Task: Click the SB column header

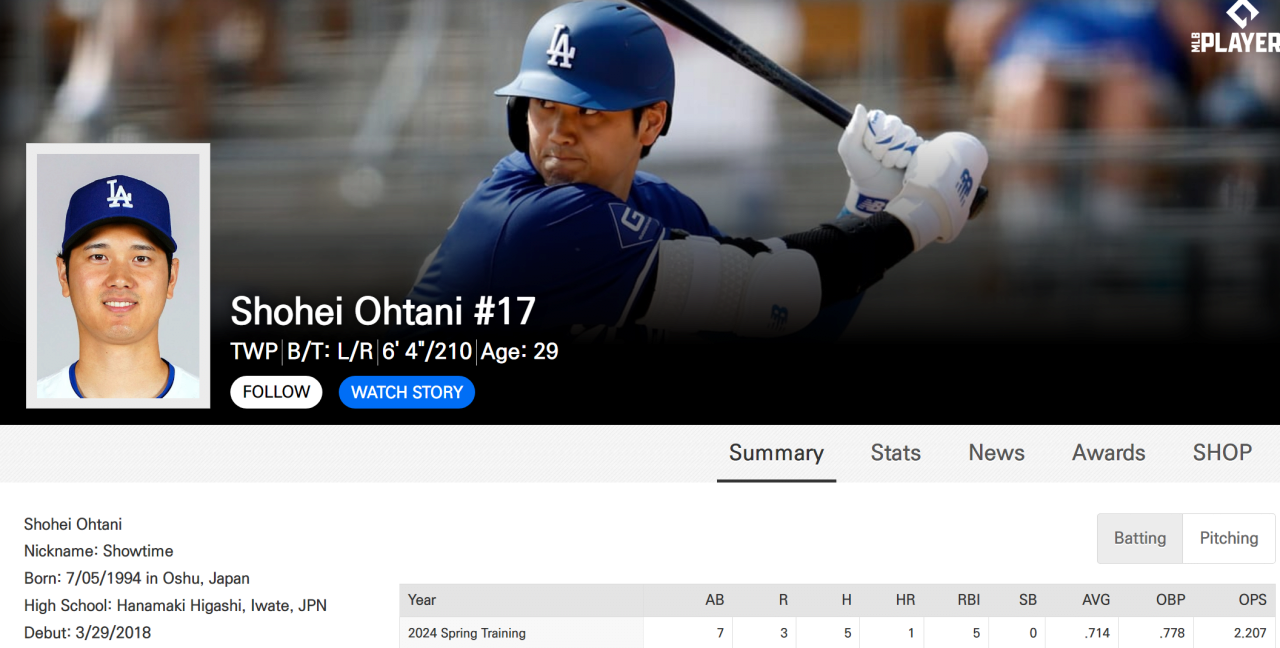Action: click(1027, 600)
